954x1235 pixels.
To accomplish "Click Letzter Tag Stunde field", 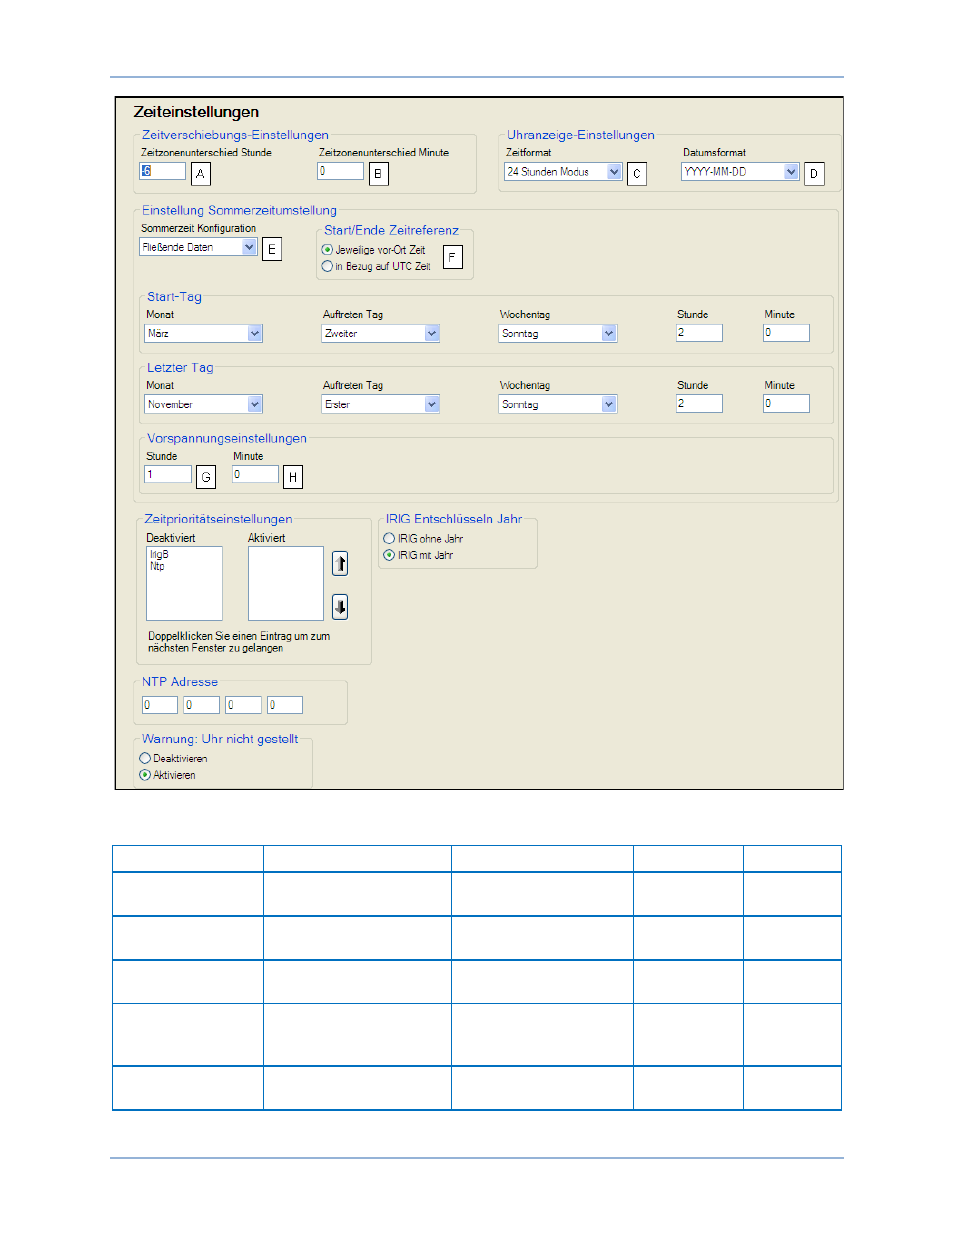I will tap(699, 403).
